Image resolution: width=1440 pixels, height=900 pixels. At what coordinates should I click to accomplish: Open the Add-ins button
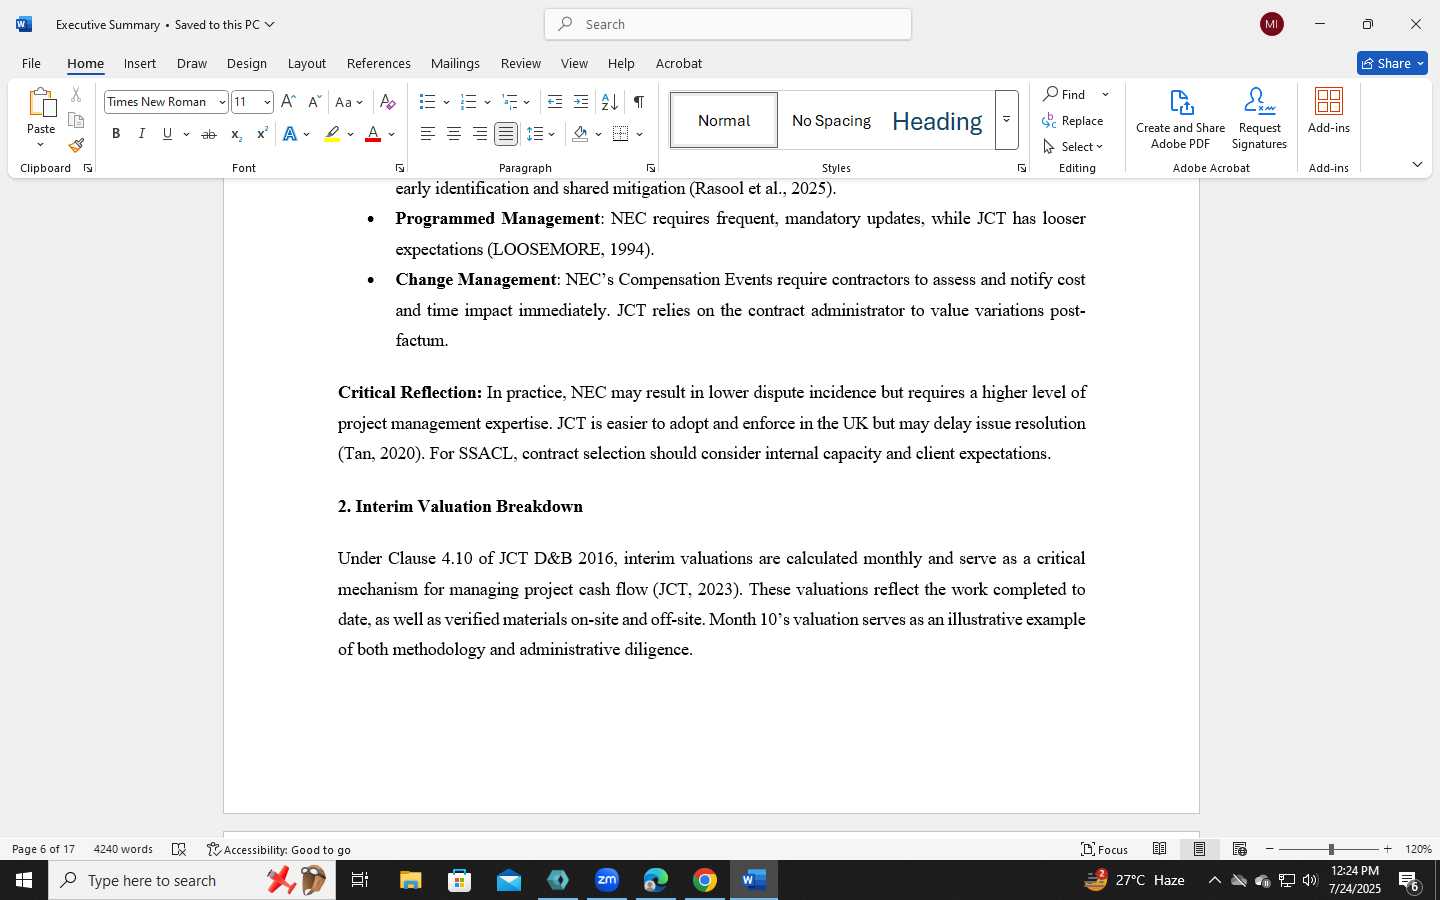pyautogui.click(x=1329, y=111)
